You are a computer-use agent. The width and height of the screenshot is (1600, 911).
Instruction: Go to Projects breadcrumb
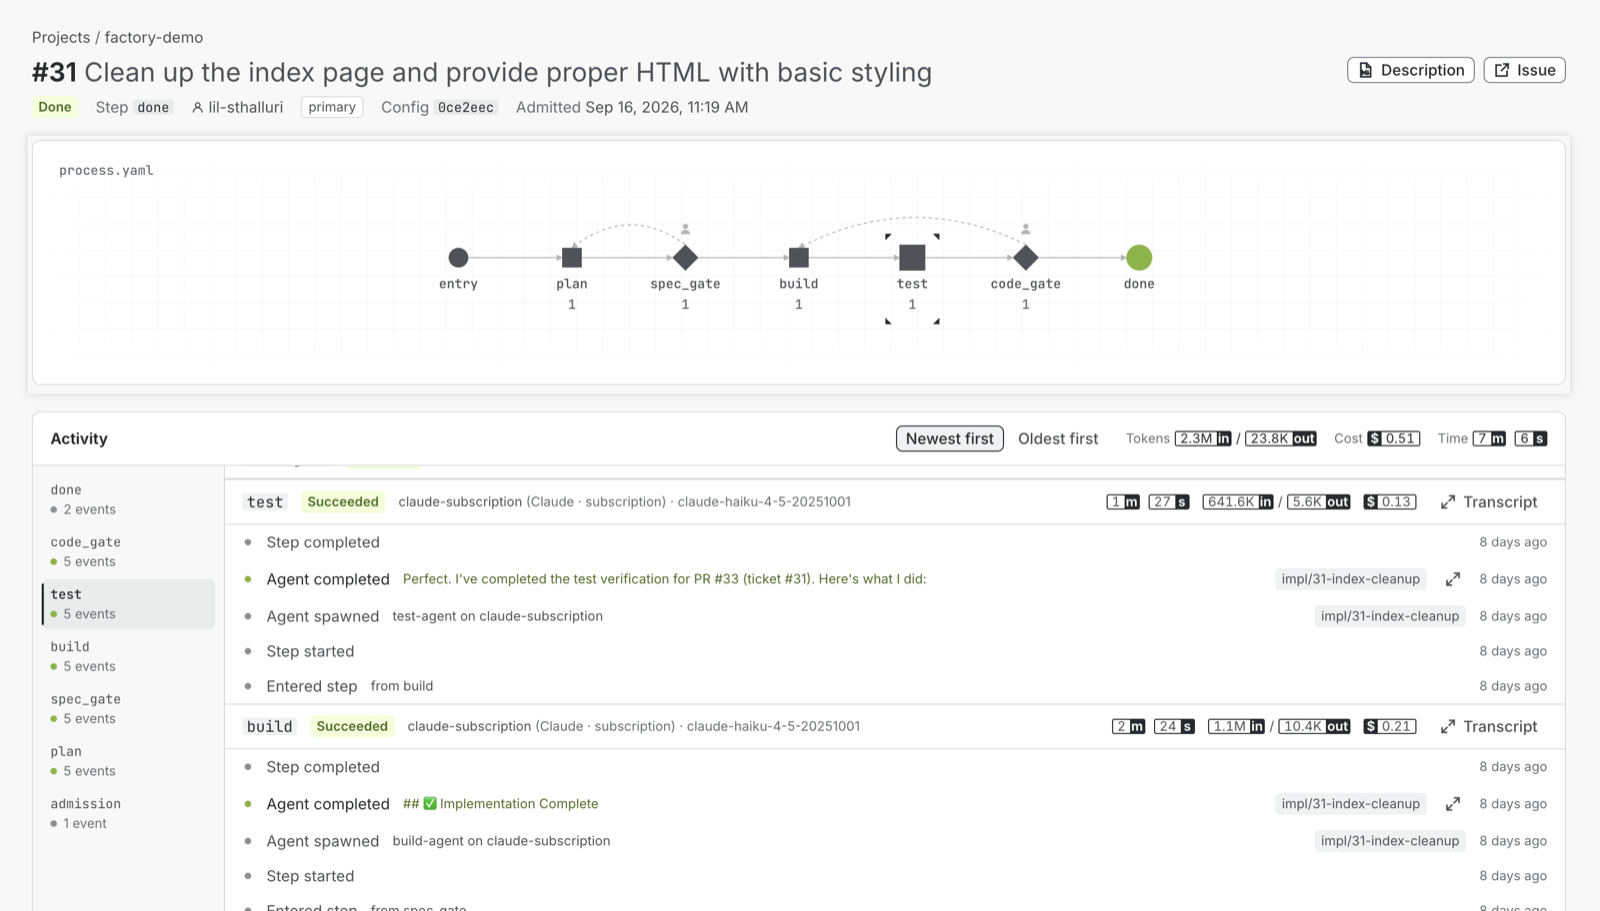tap(61, 37)
